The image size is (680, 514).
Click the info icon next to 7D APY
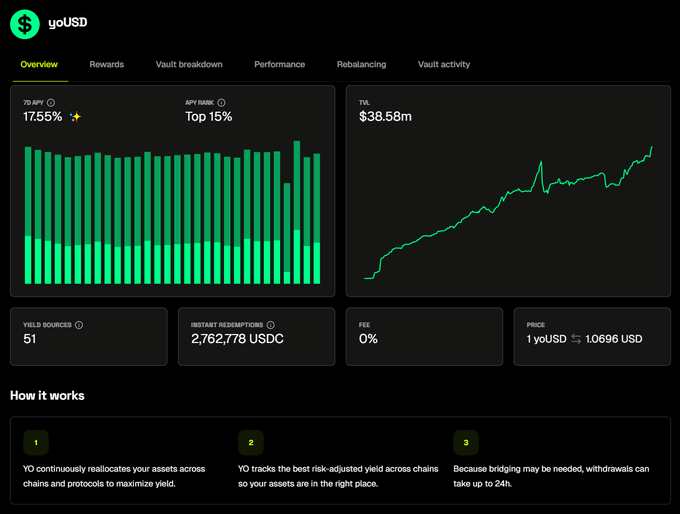tap(51, 102)
